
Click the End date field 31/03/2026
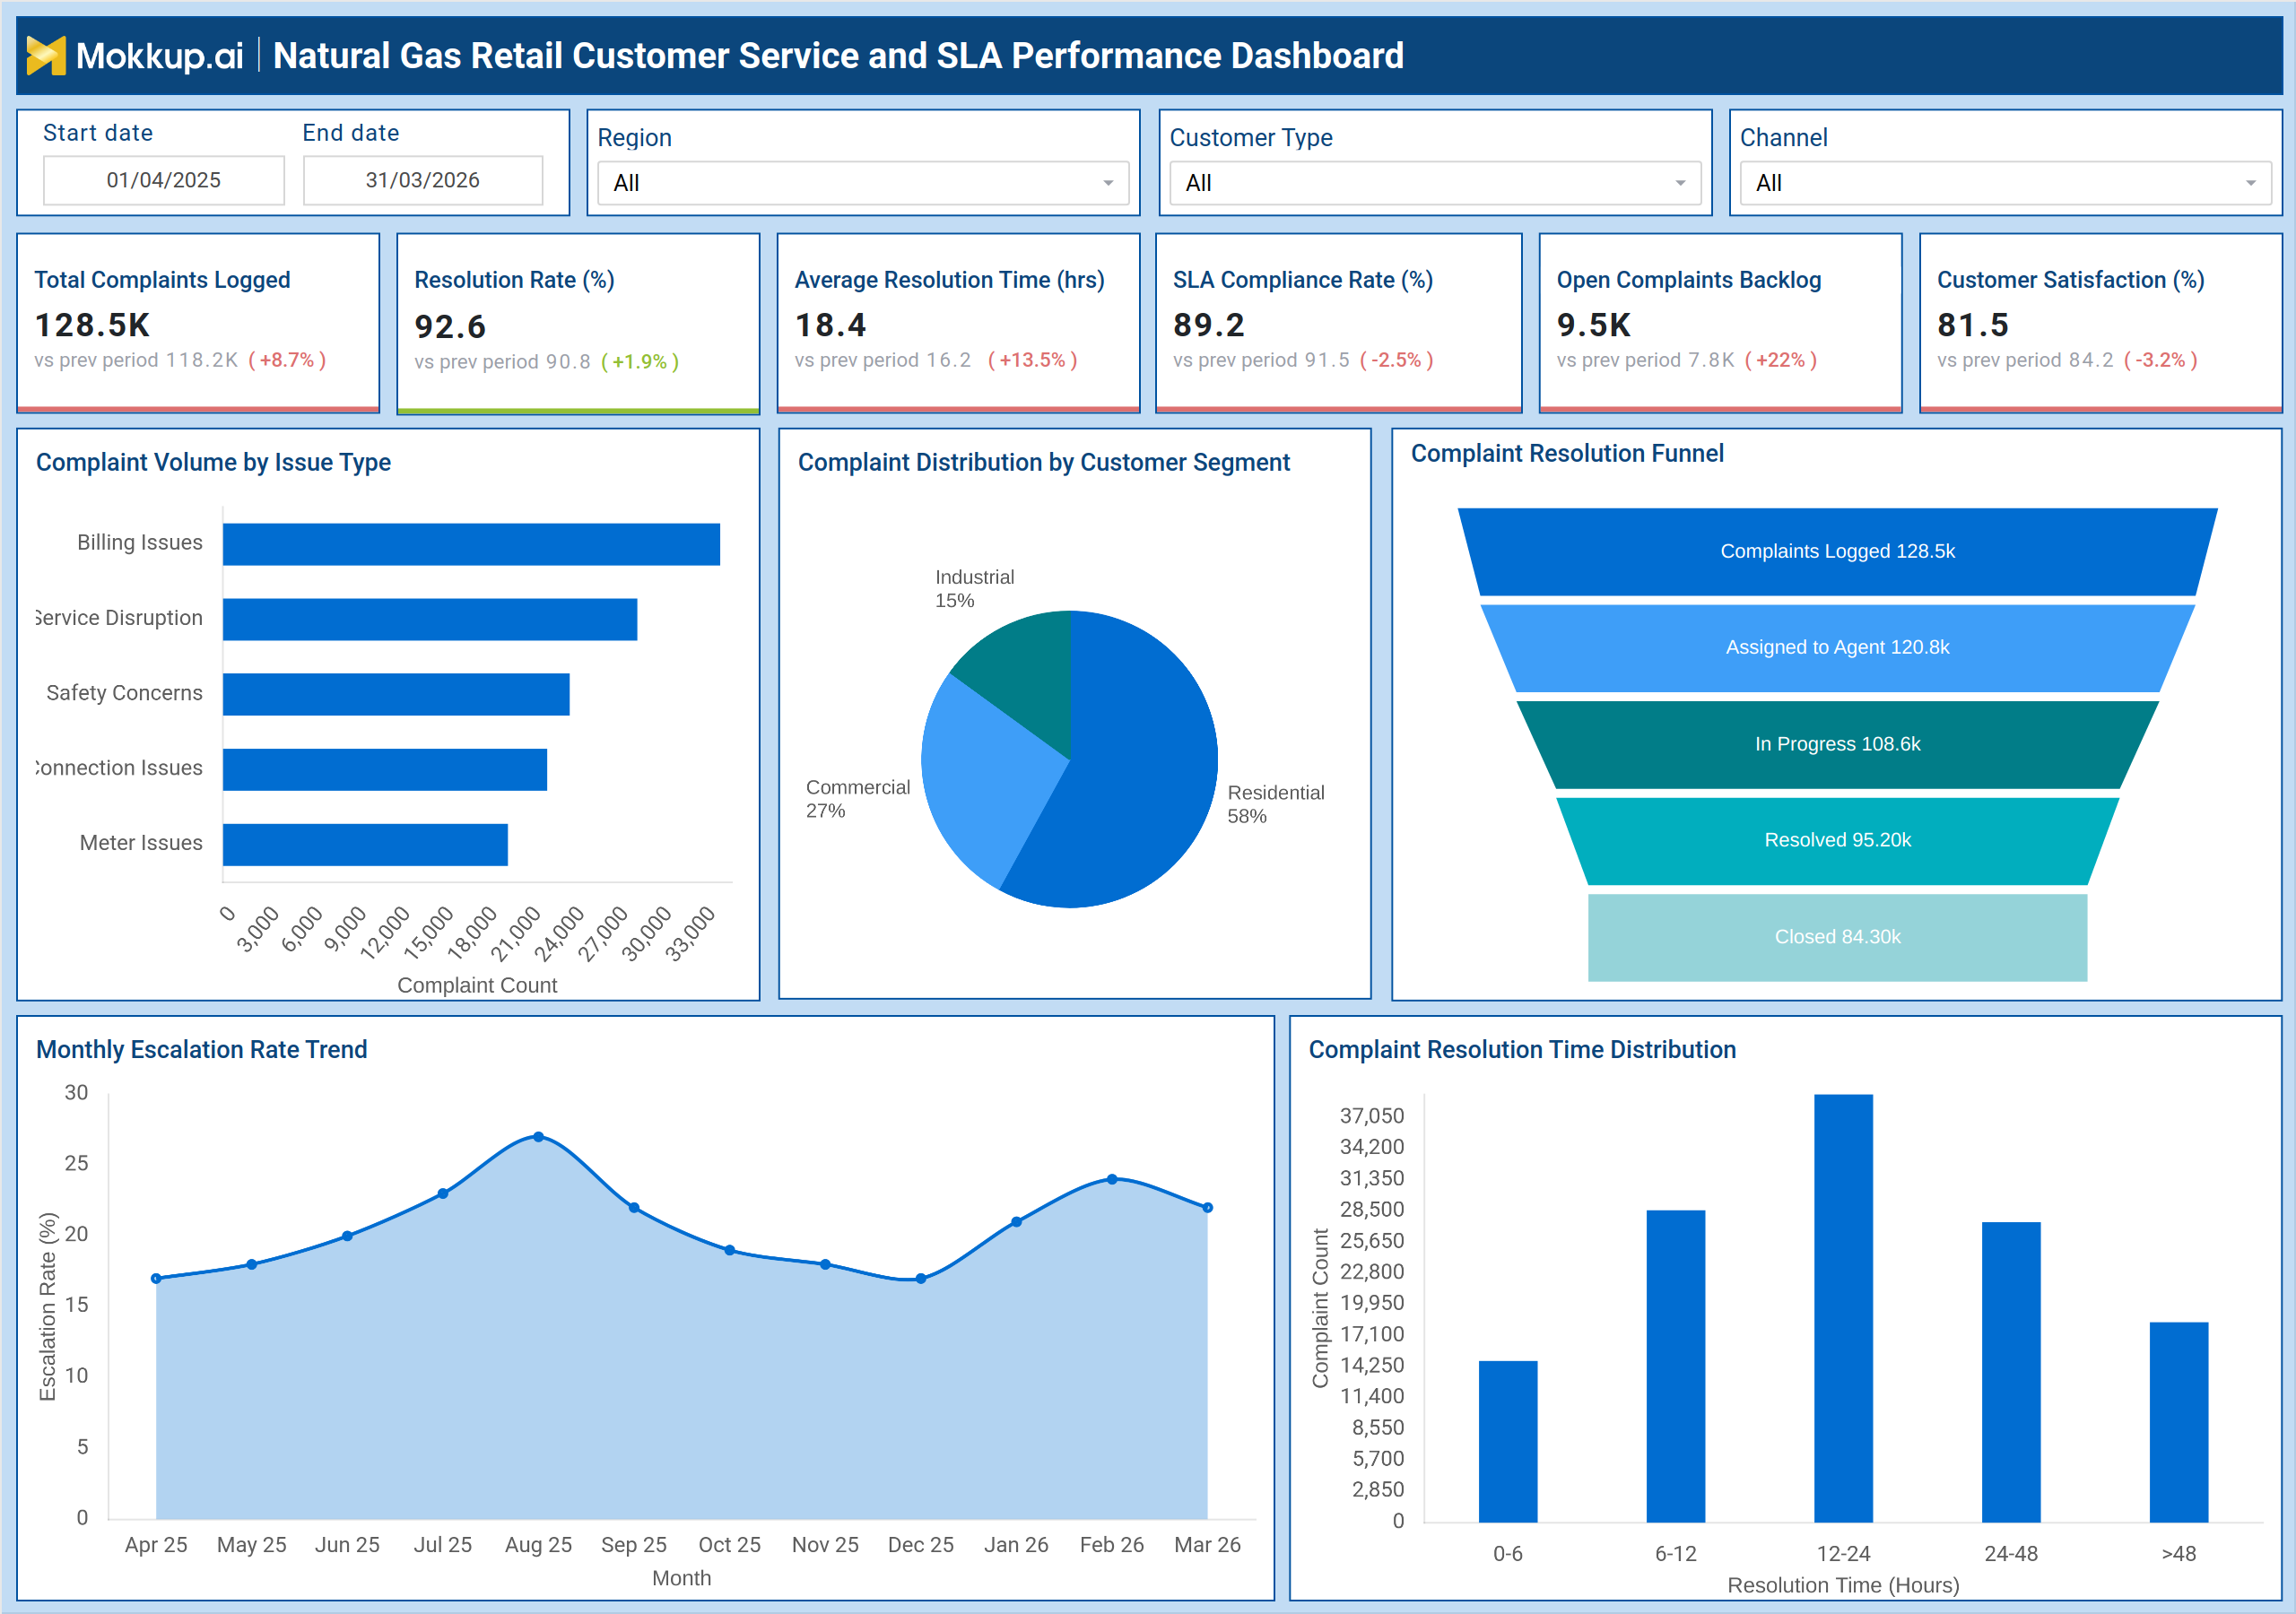tap(422, 180)
